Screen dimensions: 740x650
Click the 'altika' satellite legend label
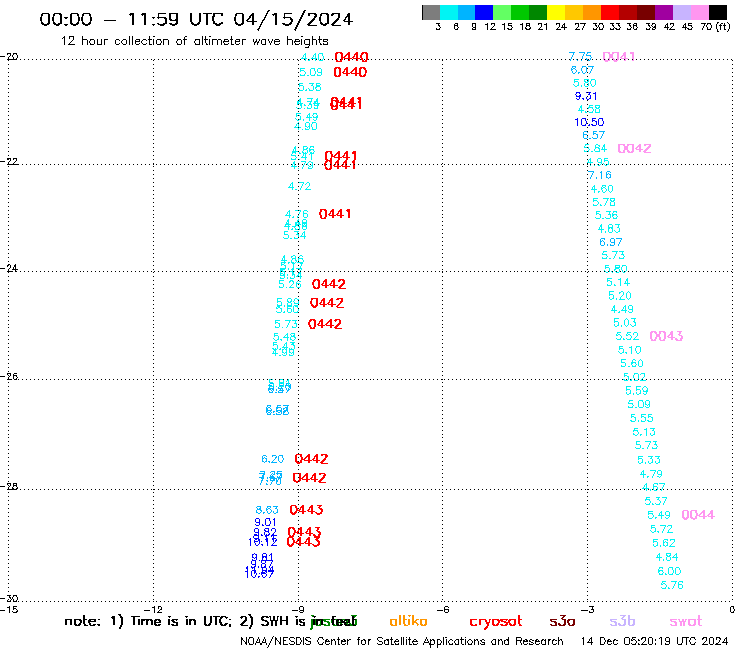click(x=408, y=621)
